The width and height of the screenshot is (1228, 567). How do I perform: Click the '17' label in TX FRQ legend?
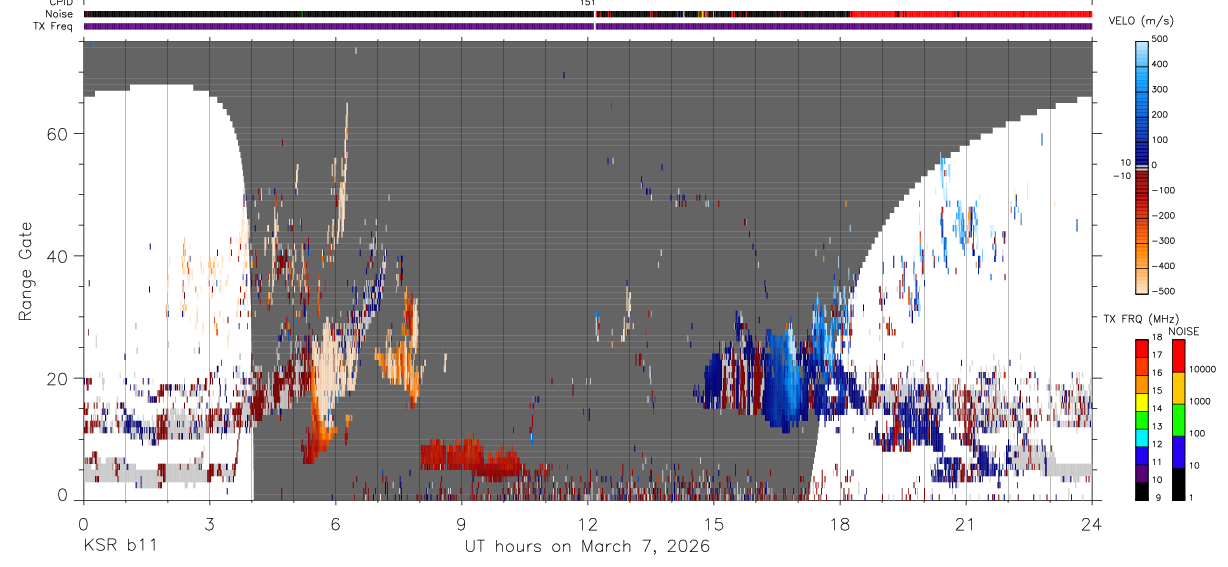[x=1156, y=355]
